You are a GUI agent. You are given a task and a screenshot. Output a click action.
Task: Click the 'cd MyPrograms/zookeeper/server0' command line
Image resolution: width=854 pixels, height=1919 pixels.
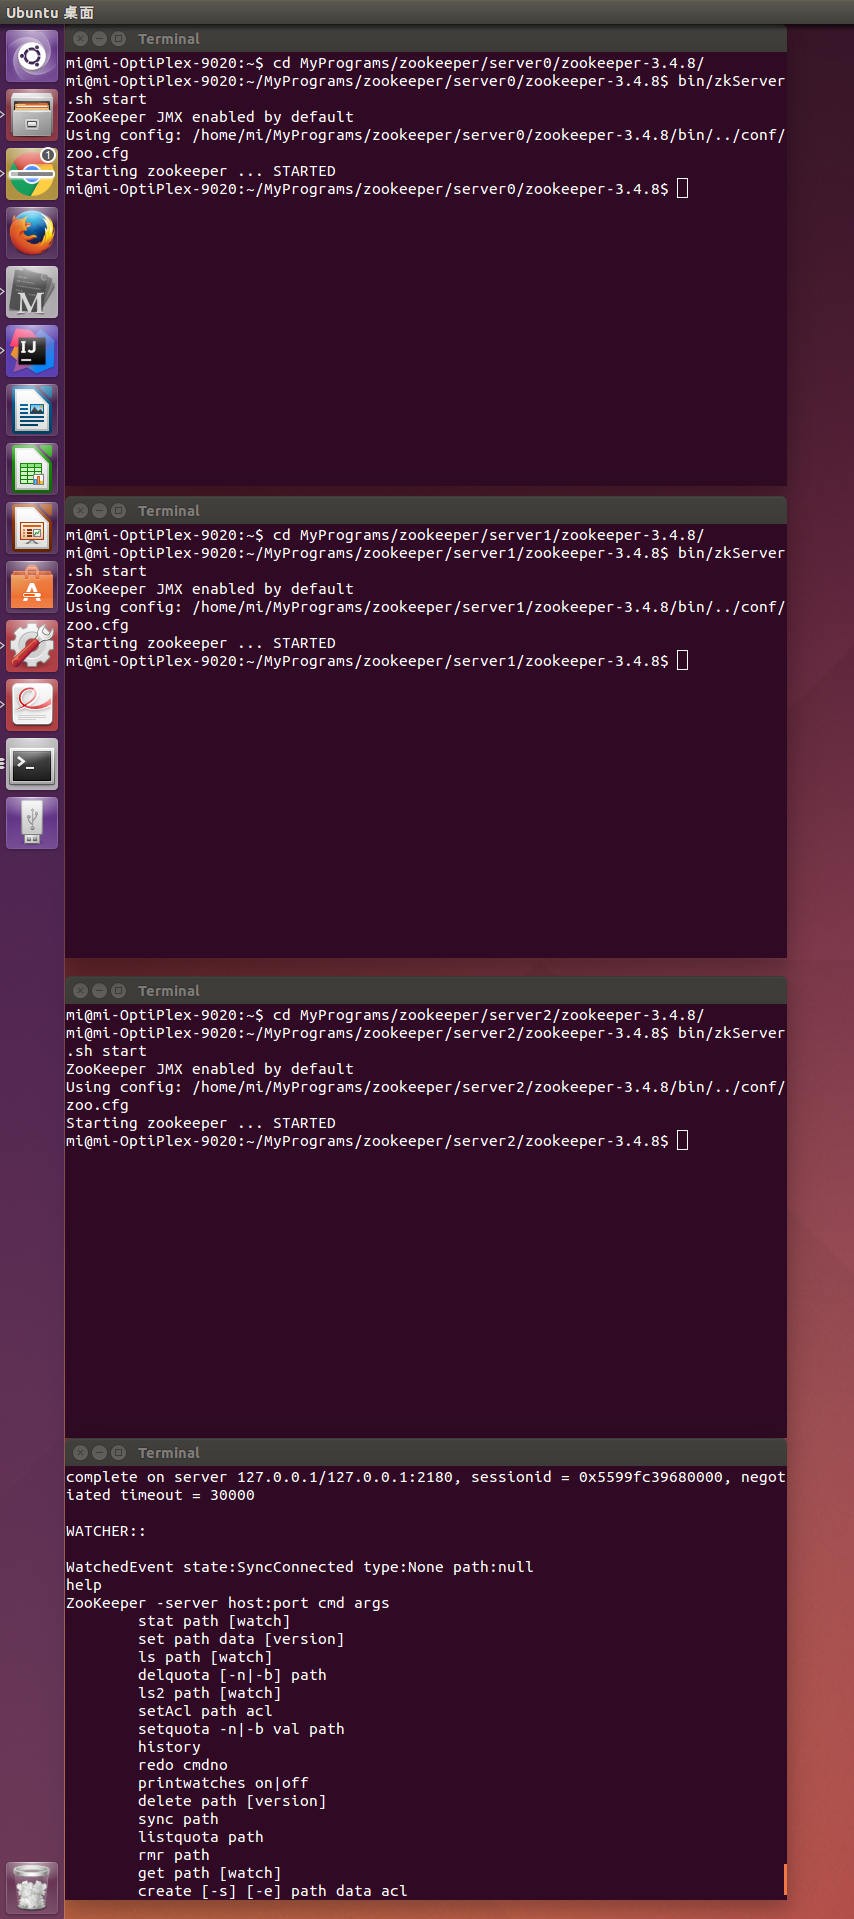[x=385, y=63]
